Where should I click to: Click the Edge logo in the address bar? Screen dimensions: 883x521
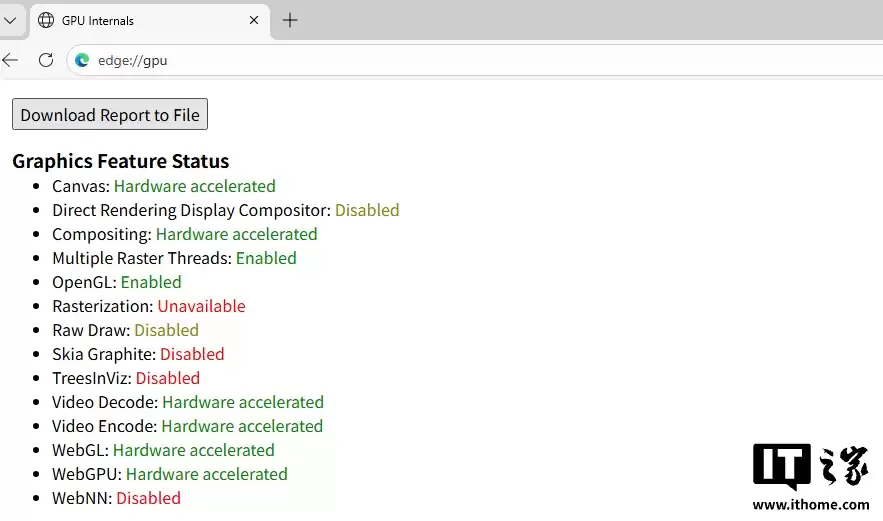(82, 60)
